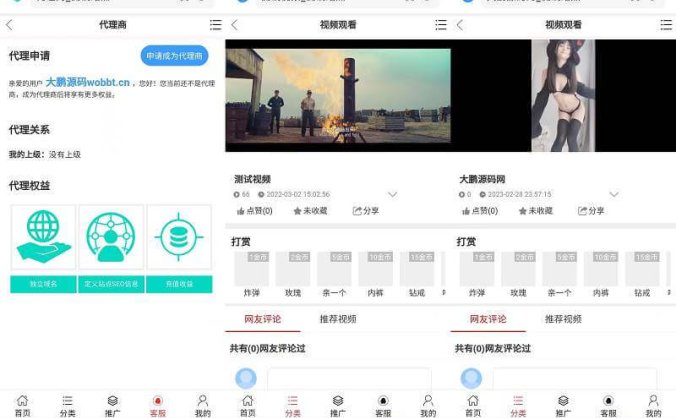Share the 测试视频 video
The image size is (676, 418).
[x=366, y=211]
